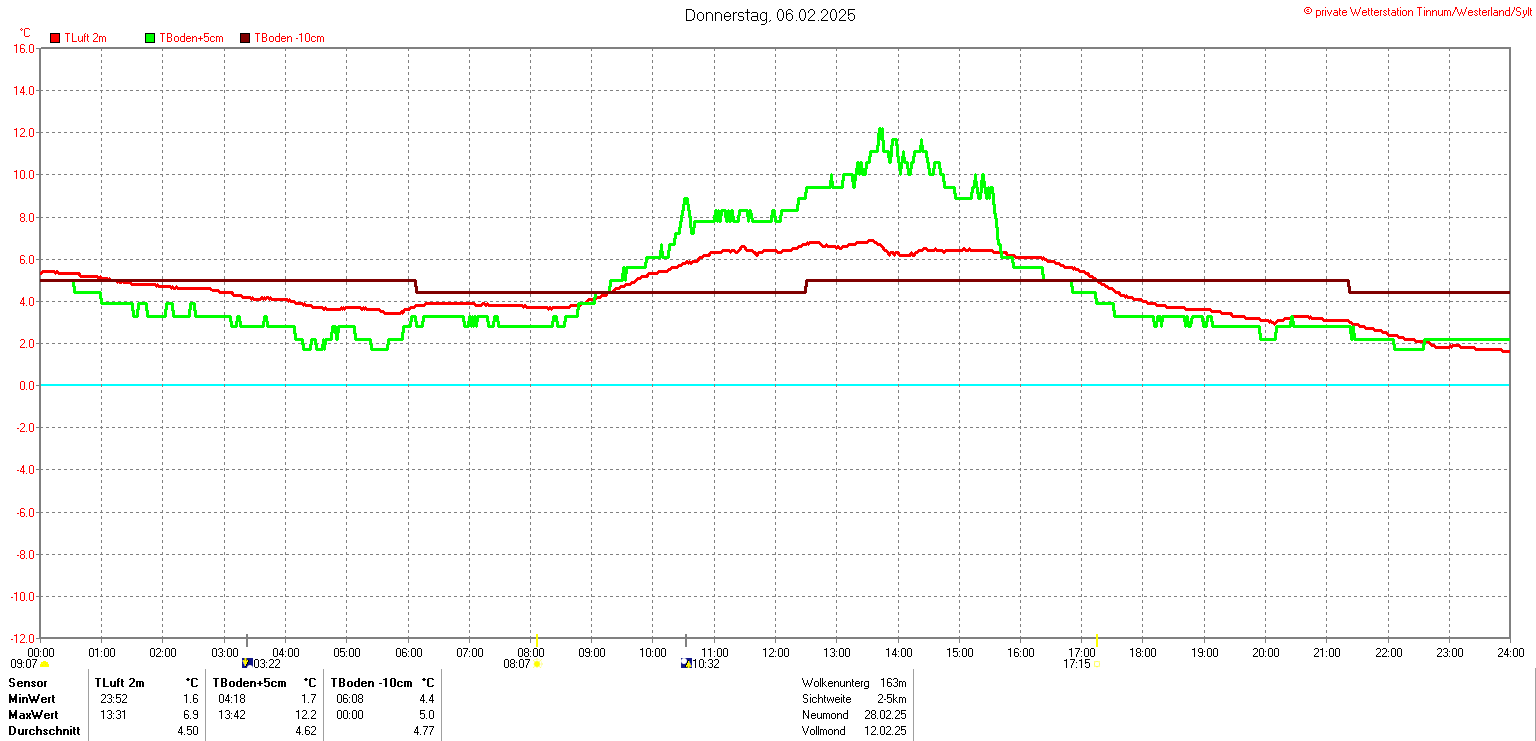Click the red TLuft 2m legend swatch
The height and width of the screenshot is (741, 1536).
[56, 38]
